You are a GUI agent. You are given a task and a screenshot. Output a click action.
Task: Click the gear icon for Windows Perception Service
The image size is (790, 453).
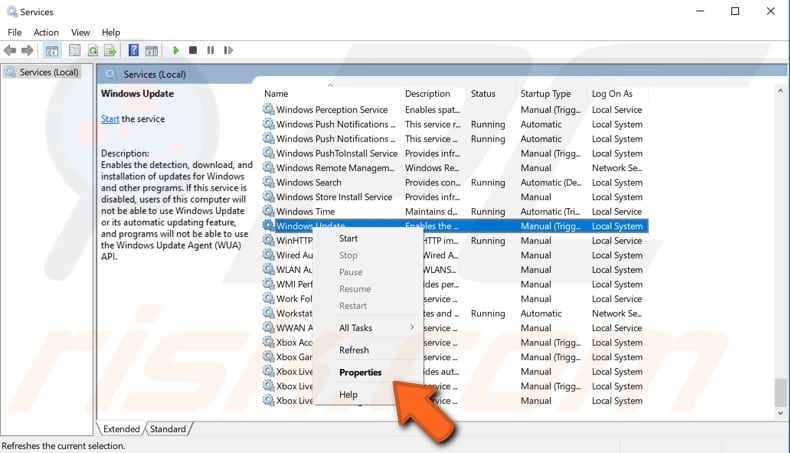(269, 109)
